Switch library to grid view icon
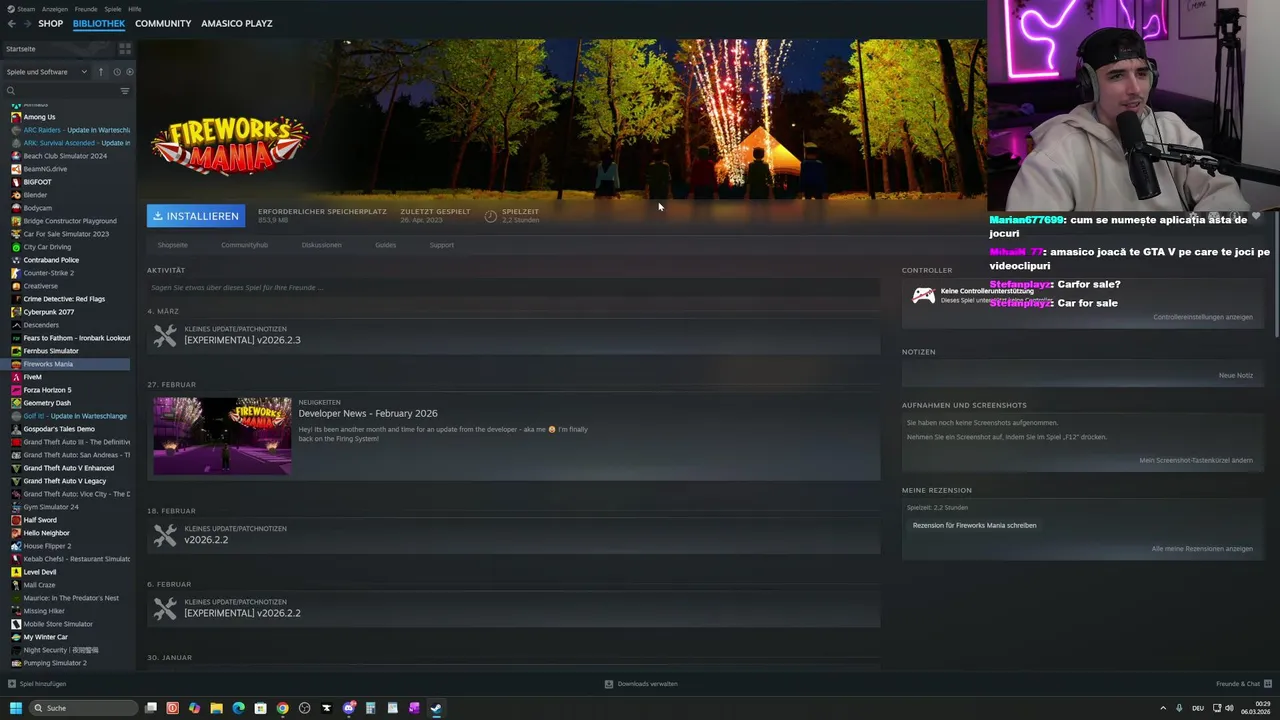Screen dimensions: 1280x720 click(125, 48)
